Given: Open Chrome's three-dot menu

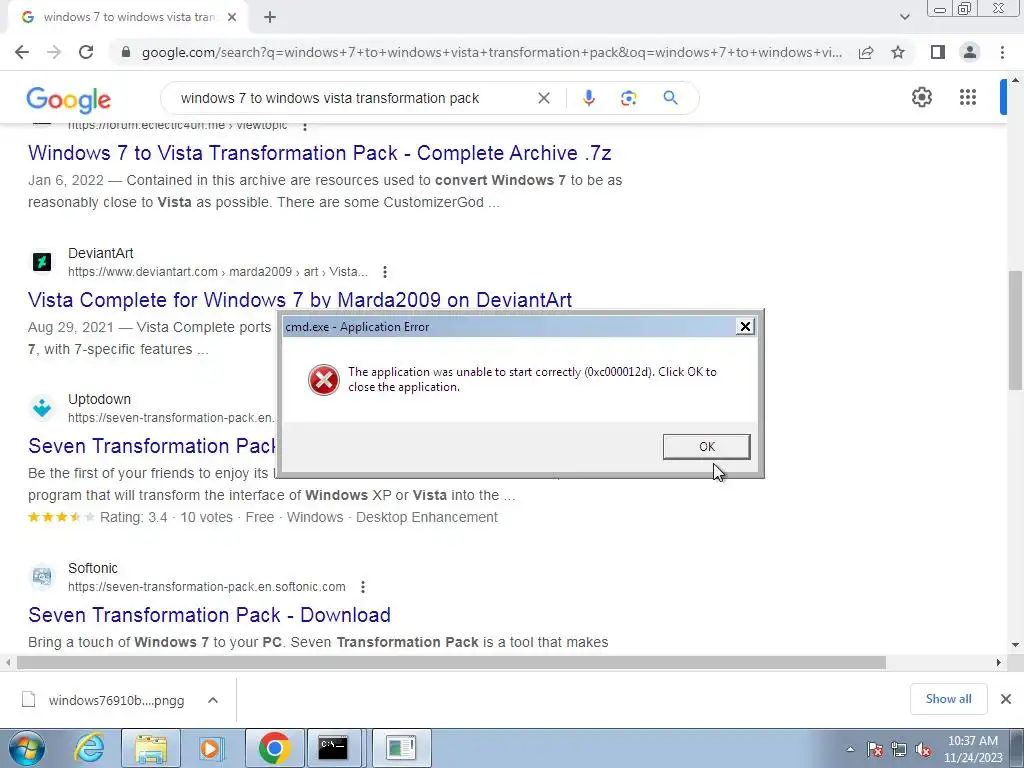Looking at the screenshot, I should (1002, 52).
